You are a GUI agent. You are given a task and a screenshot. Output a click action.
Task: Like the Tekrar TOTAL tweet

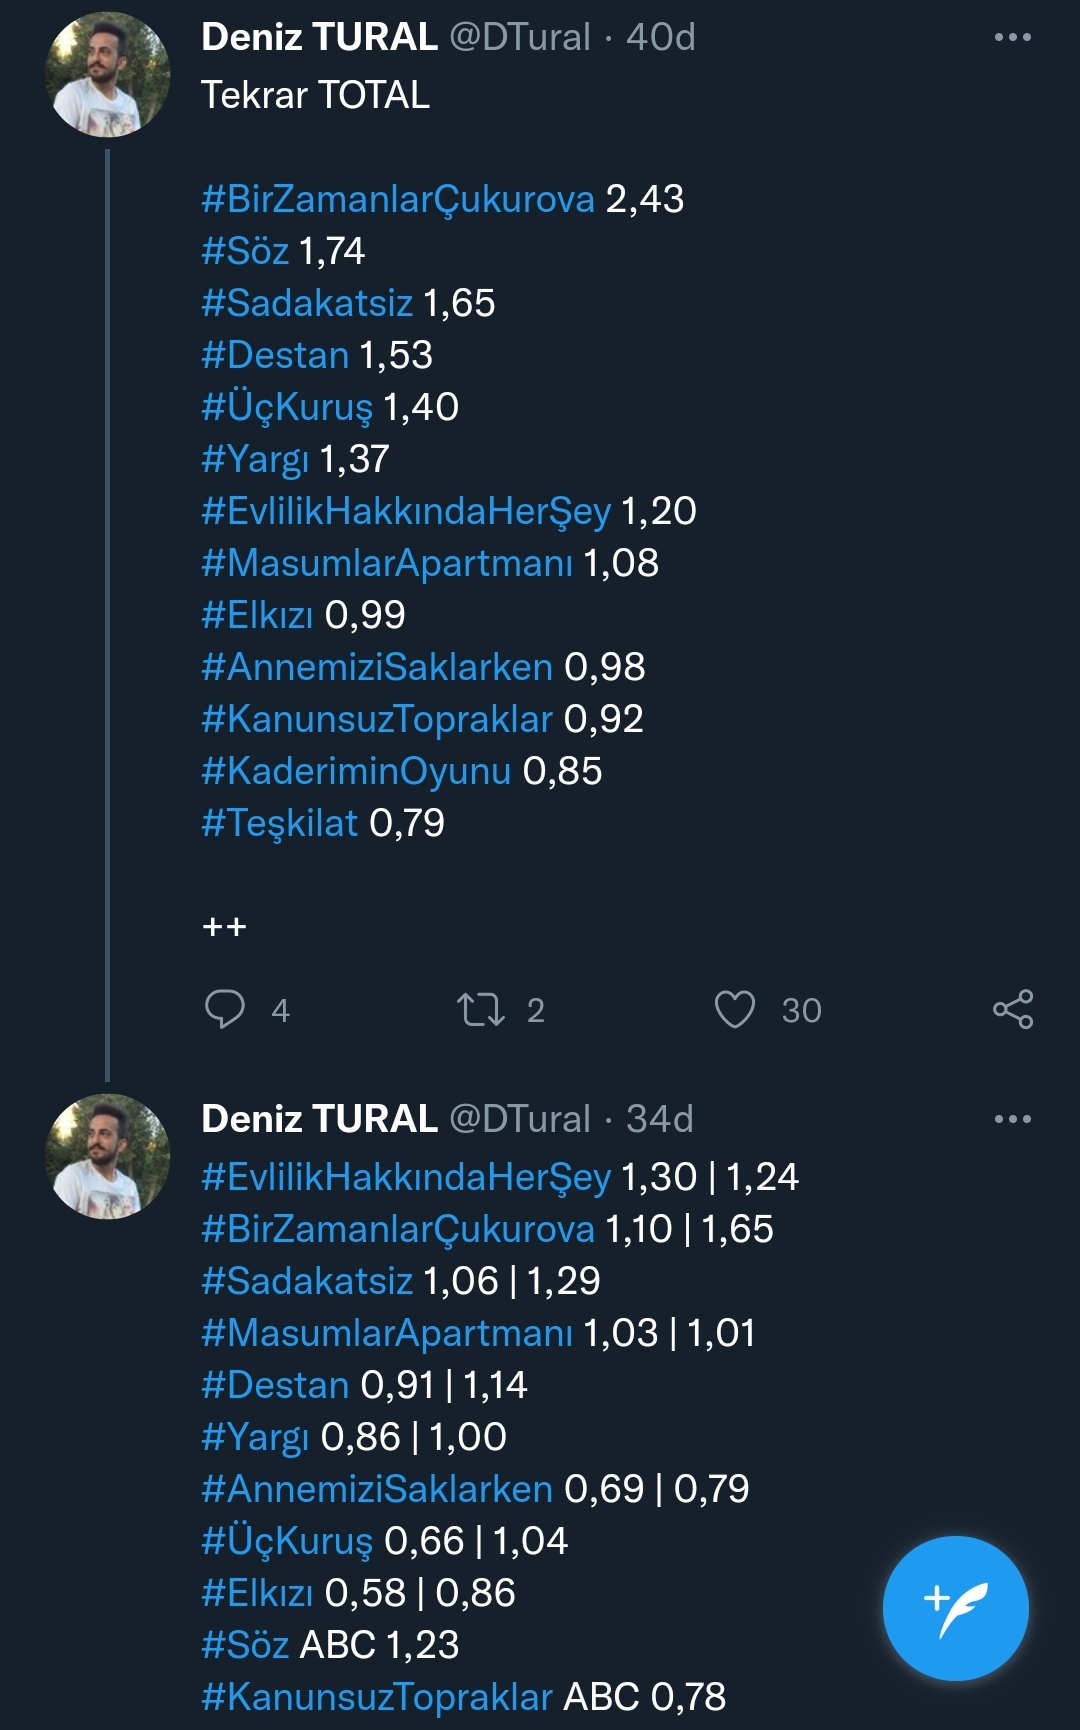click(735, 1009)
